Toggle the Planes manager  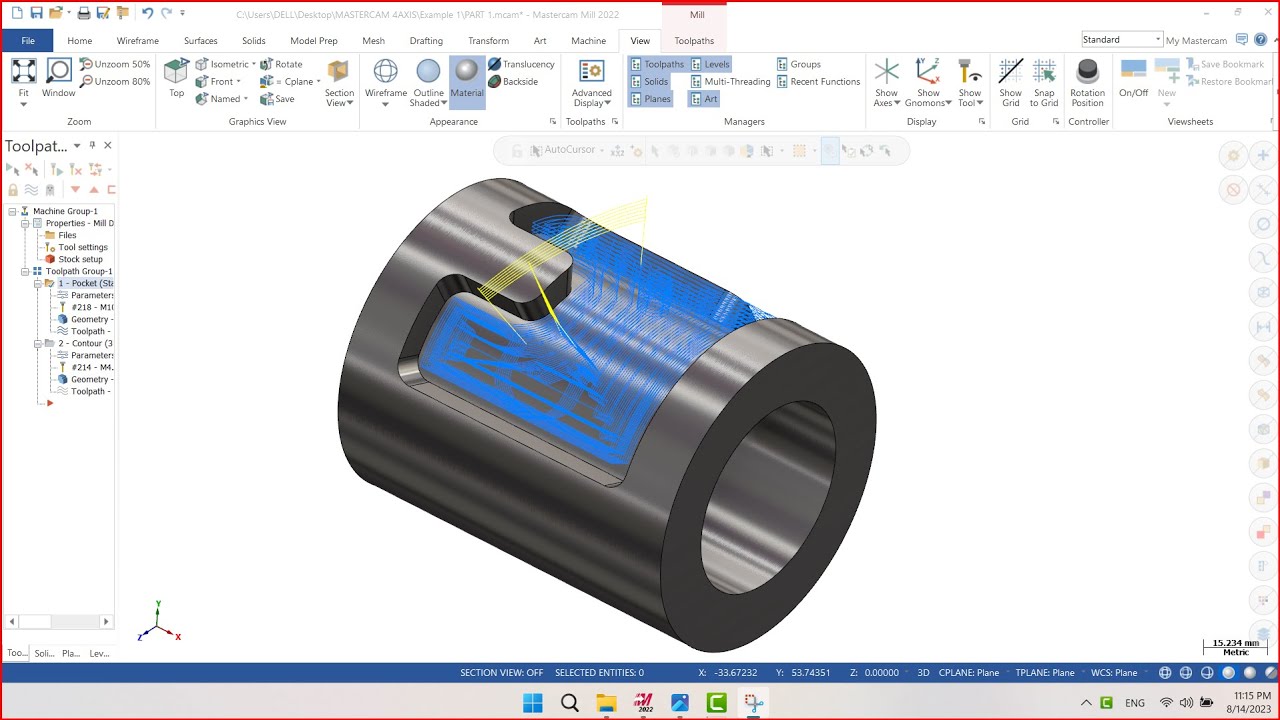pyautogui.click(x=650, y=99)
